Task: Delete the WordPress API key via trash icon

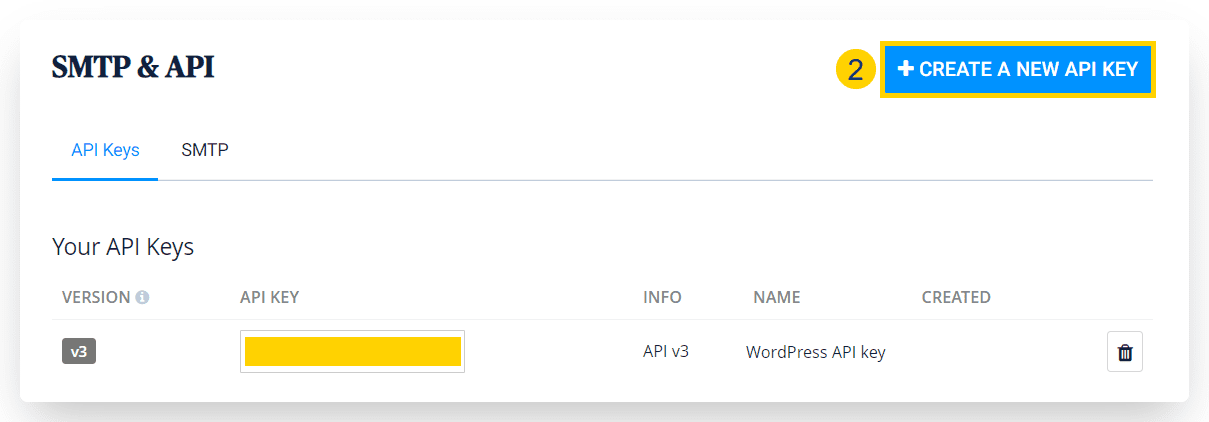Action: (x=1125, y=352)
